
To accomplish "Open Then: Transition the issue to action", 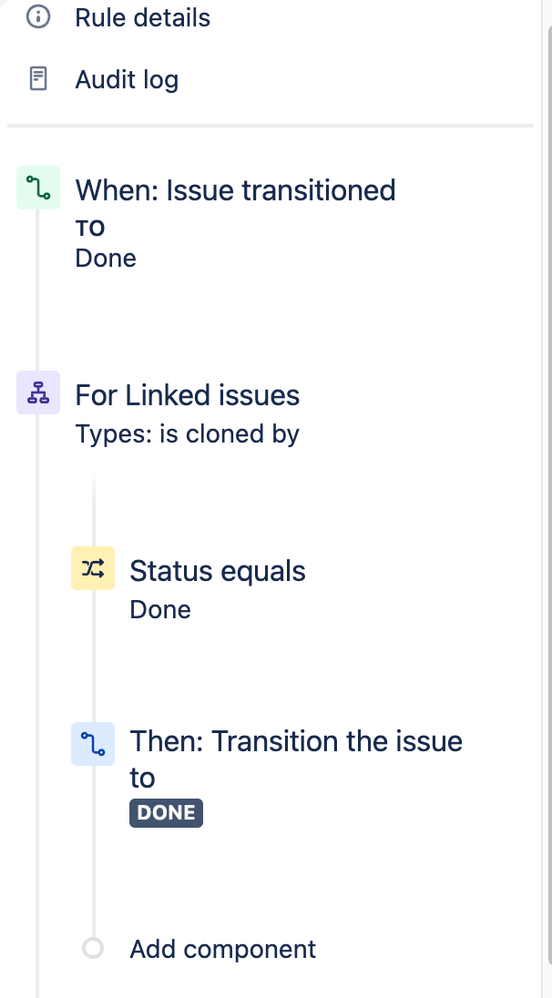I will tap(296, 759).
